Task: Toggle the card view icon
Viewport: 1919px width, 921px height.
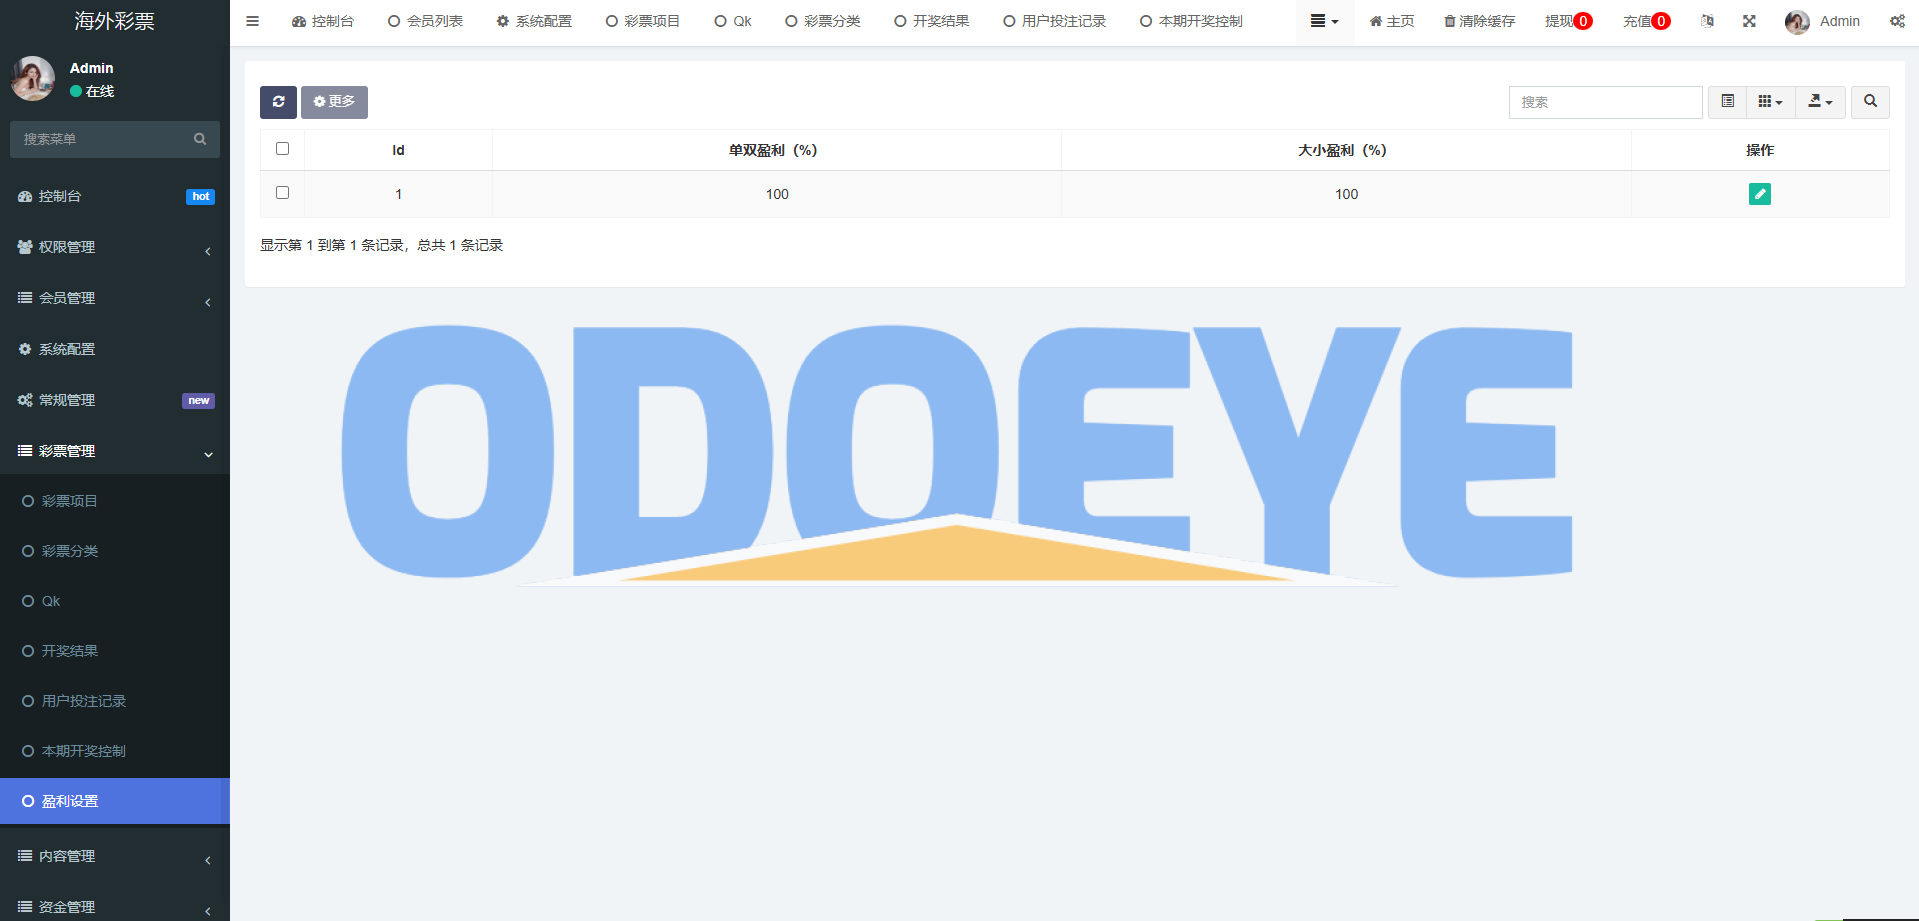Action: [x=1727, y=102]
